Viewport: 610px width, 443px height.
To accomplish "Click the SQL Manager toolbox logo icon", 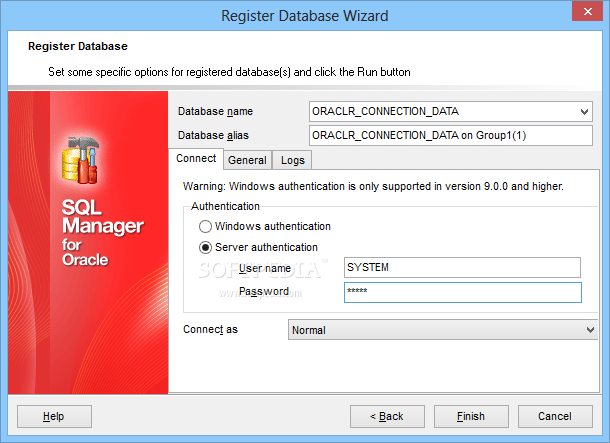I will (80, 160).
